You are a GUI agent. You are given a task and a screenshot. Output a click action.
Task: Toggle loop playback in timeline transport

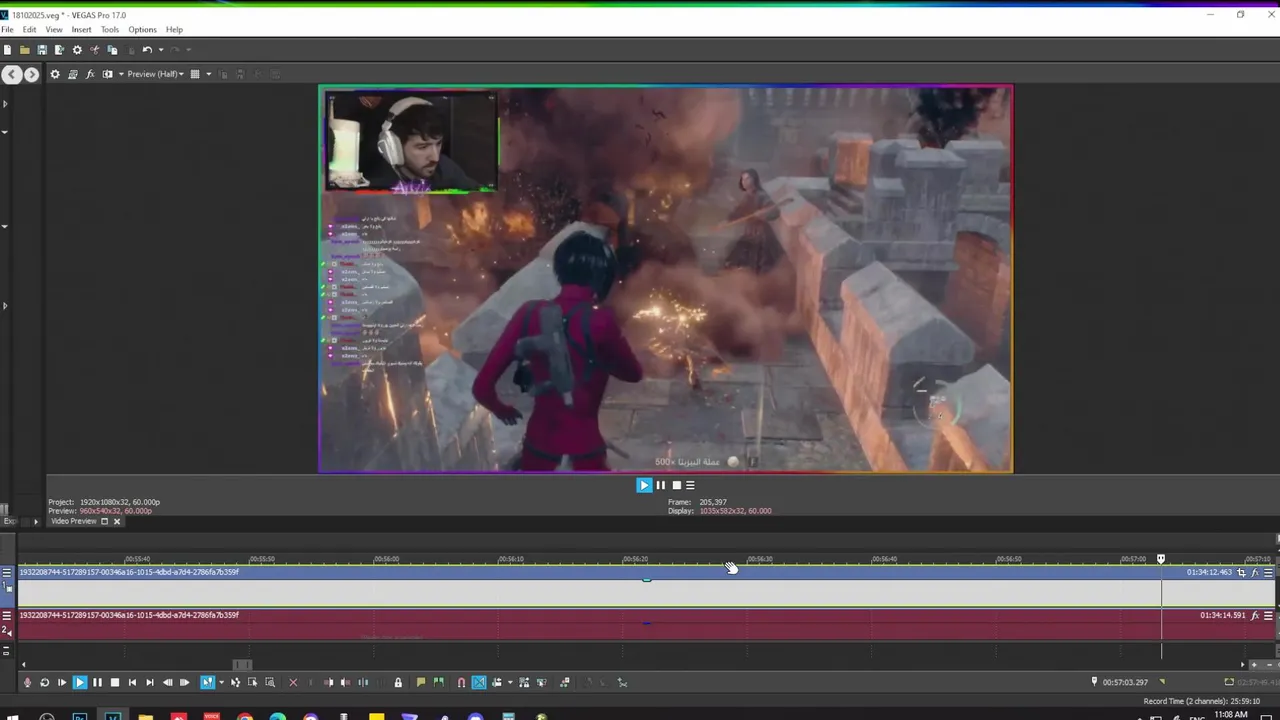point(44,682)
